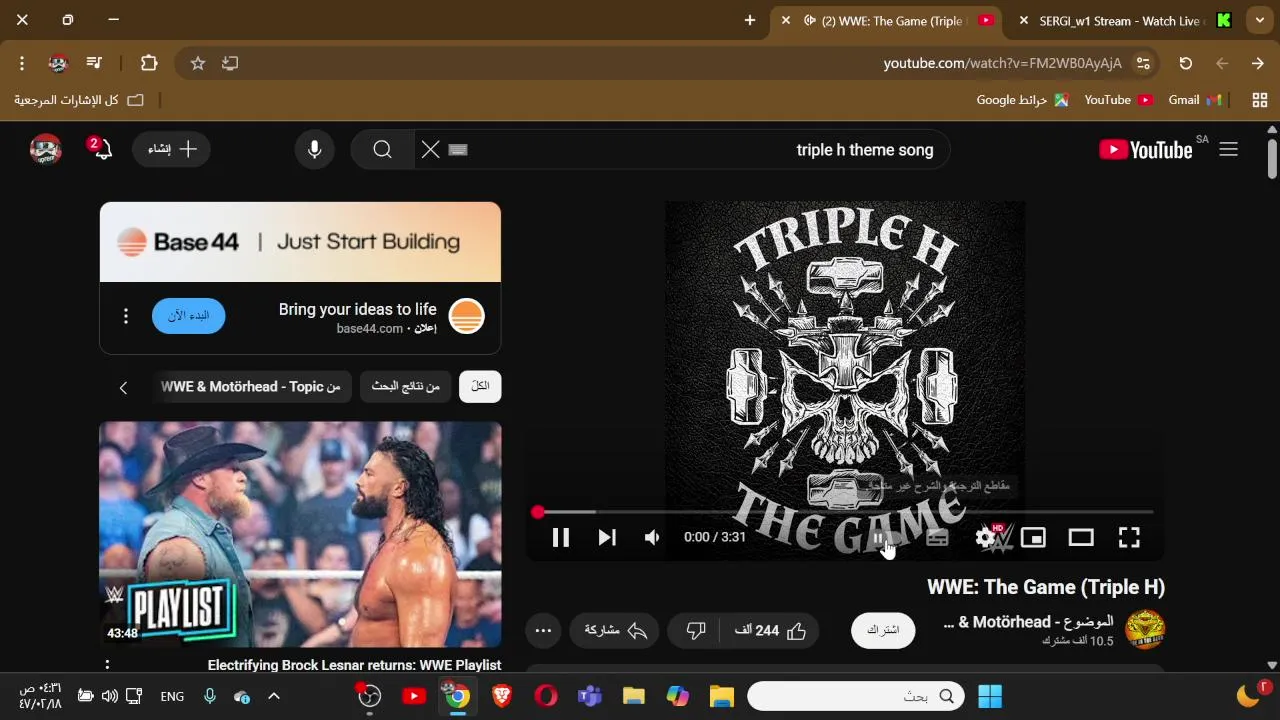View site information icon in address bar
Image resolution: width=1280 pixels, height=720 pixels.
point(1143,63)
